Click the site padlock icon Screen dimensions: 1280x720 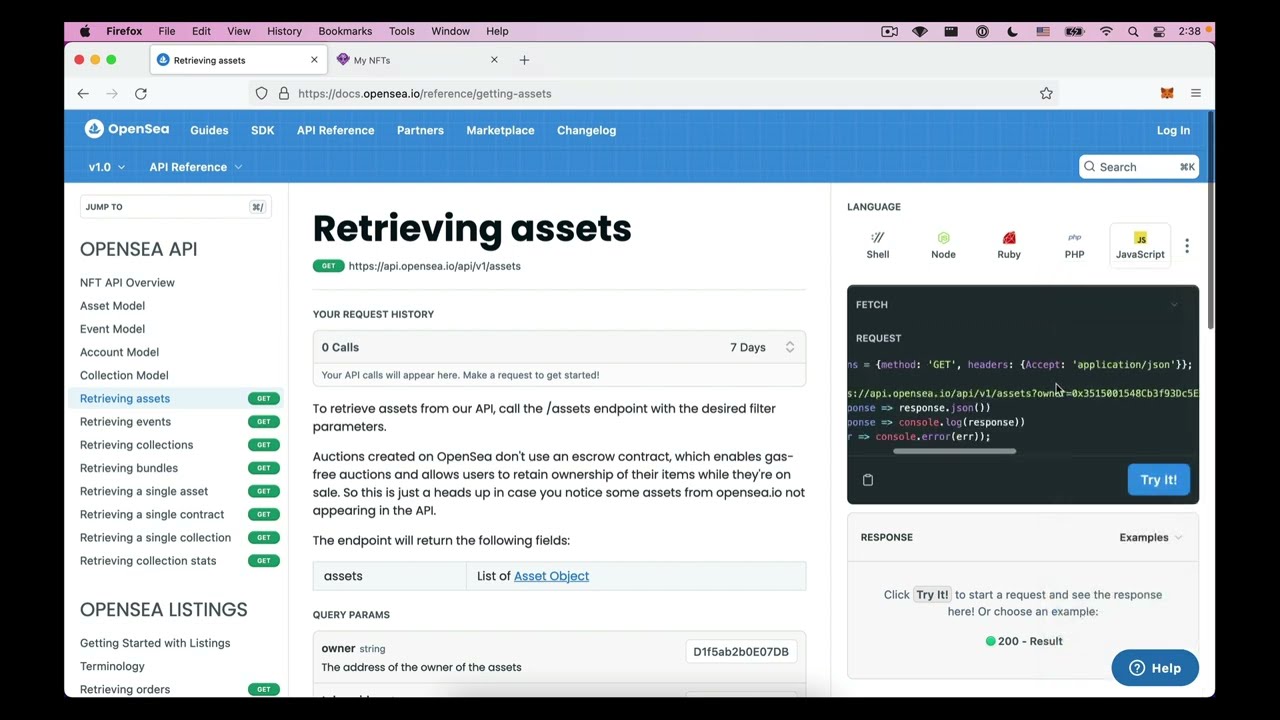tap(284, 93)
